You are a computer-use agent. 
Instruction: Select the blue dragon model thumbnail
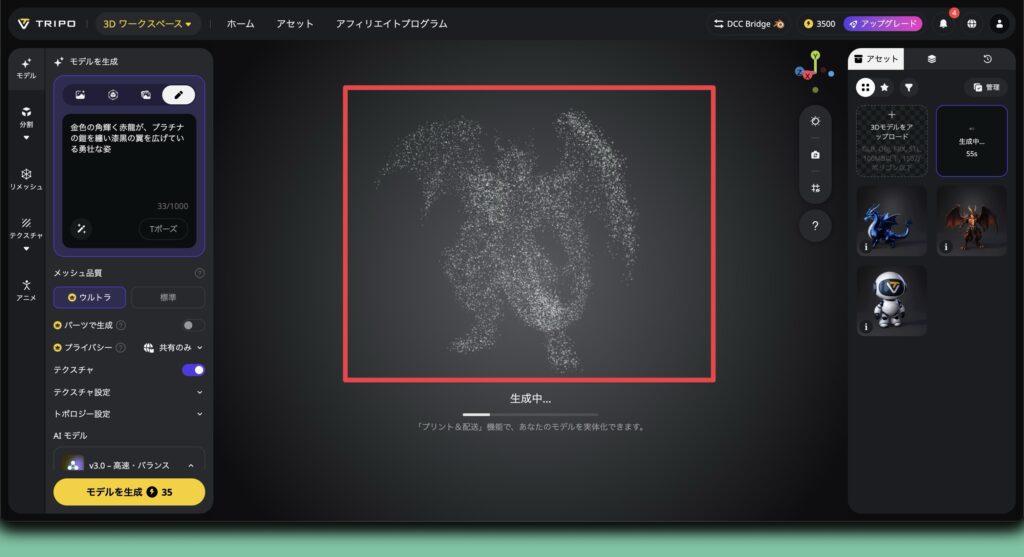891,220
